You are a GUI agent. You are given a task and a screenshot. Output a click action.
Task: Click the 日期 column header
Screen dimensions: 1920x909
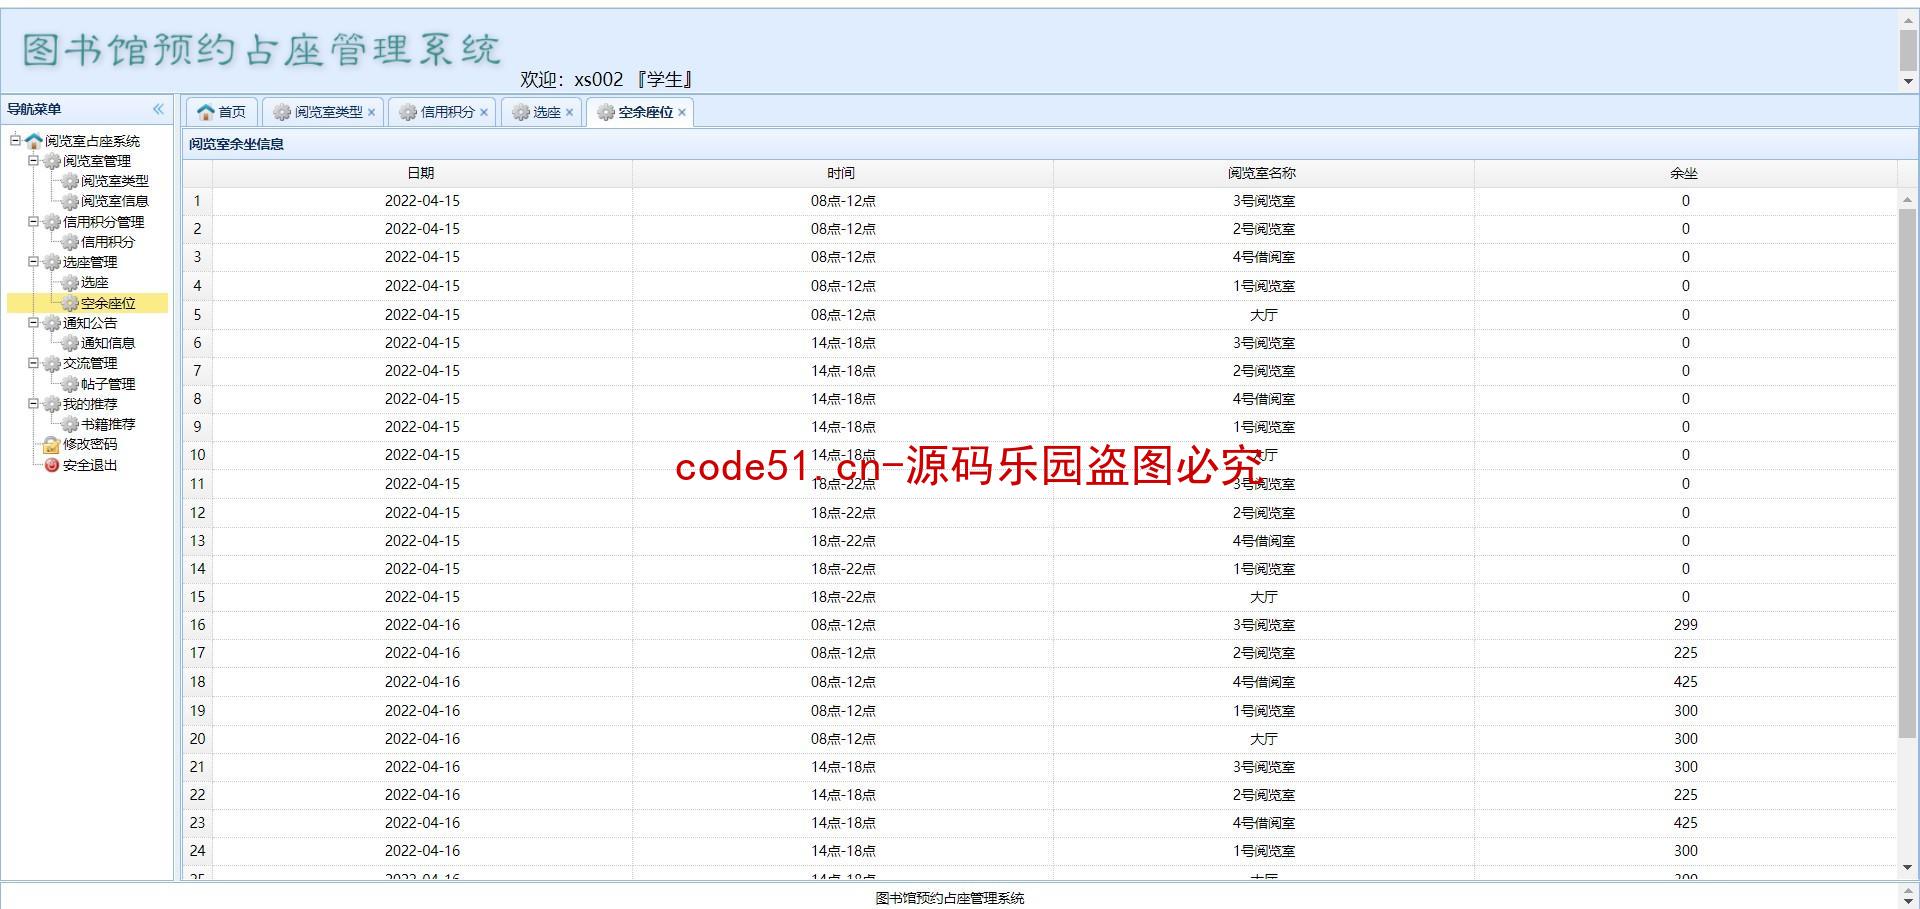421,173
